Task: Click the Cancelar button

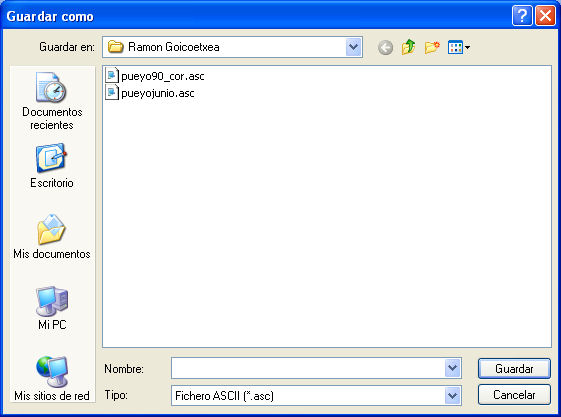Action: (x=514, y=395)
